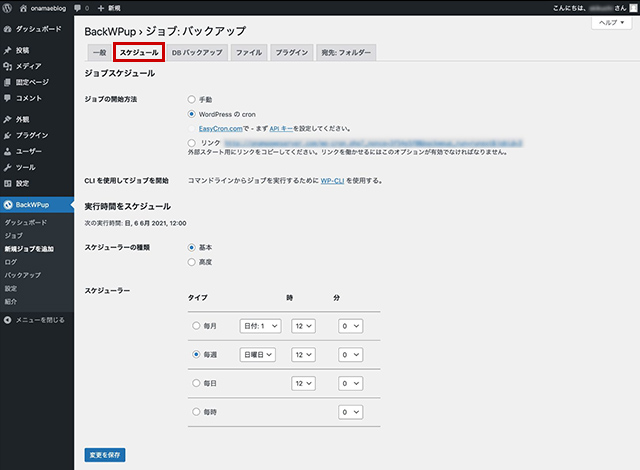Viewport: 640px width, 470px height.
Task: Click the ツール wrench icon in sidebar
Action: pos(7,168)
